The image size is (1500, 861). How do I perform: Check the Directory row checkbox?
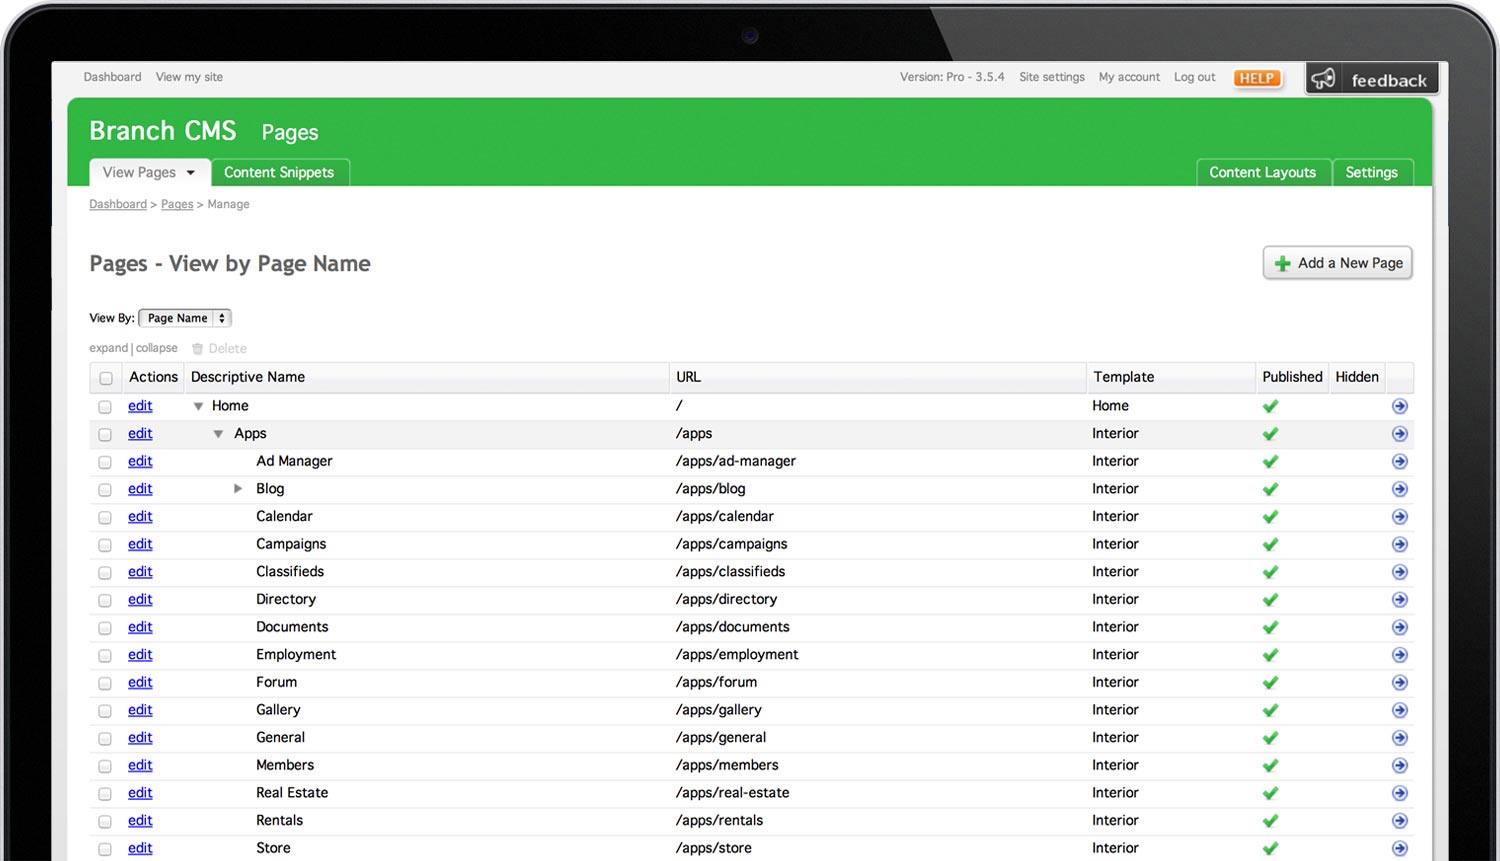(105, 601)
